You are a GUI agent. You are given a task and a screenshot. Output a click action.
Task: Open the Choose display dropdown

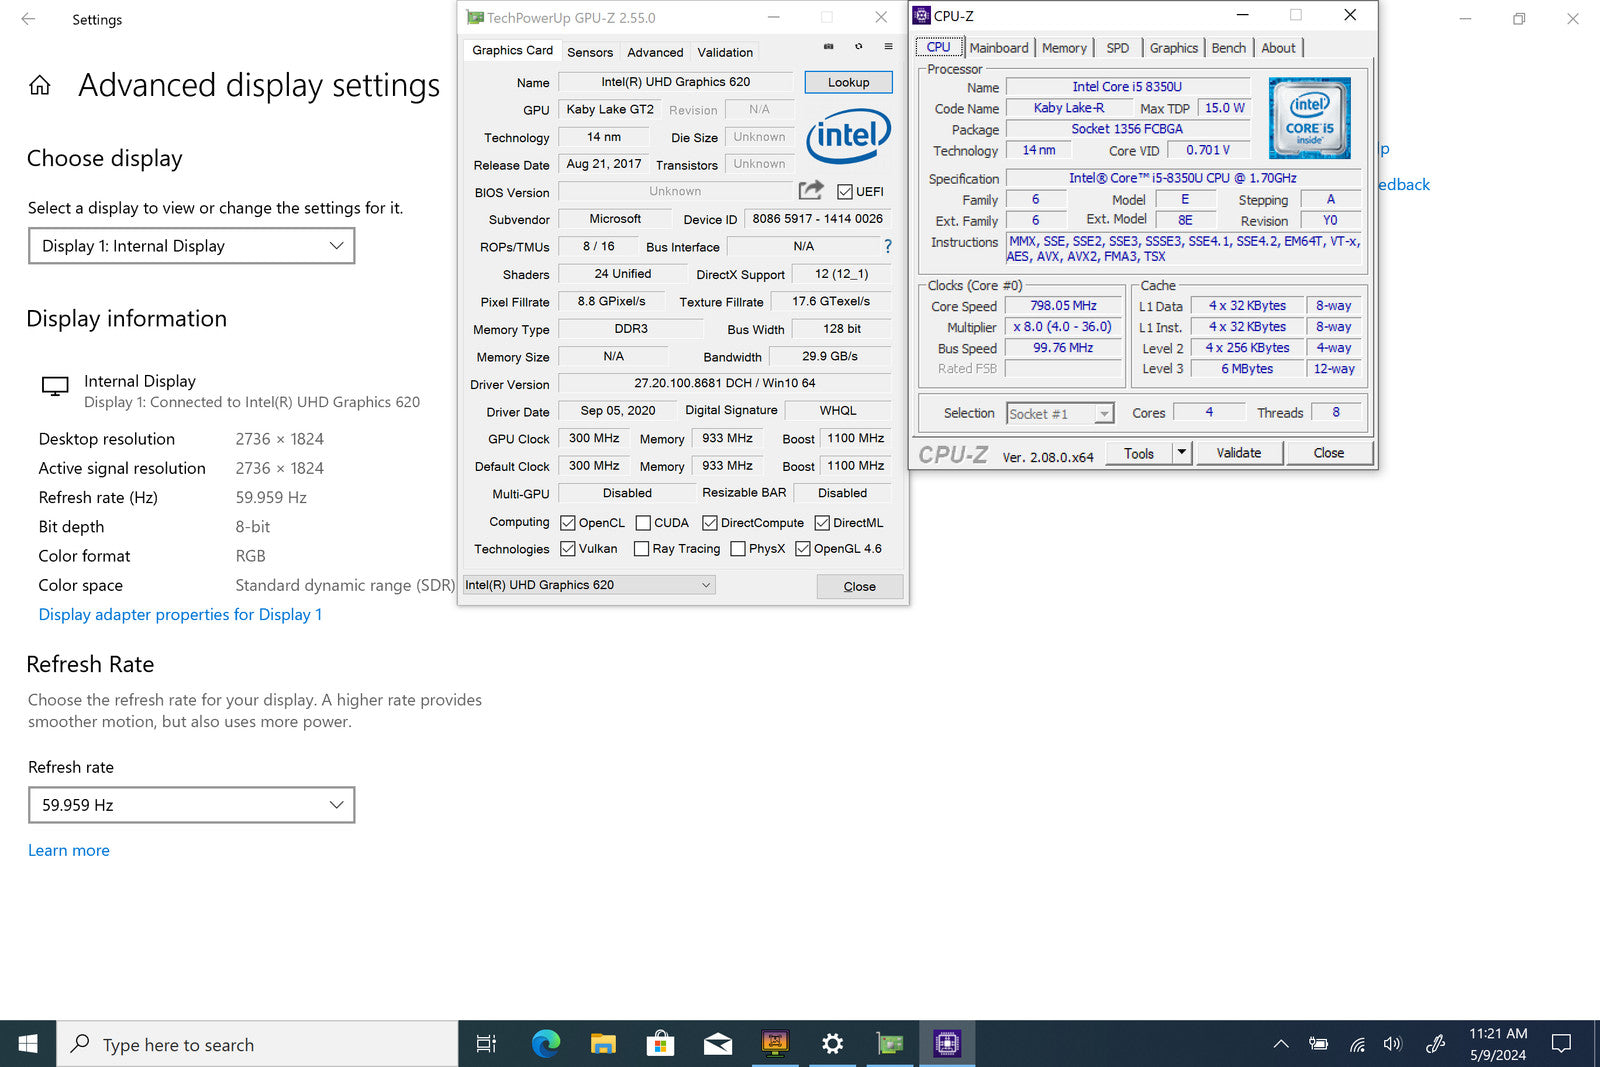(x=192, y=246)
